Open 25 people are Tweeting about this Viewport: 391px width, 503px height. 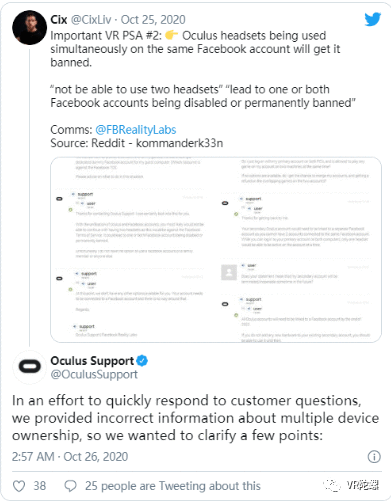[173, 486]
